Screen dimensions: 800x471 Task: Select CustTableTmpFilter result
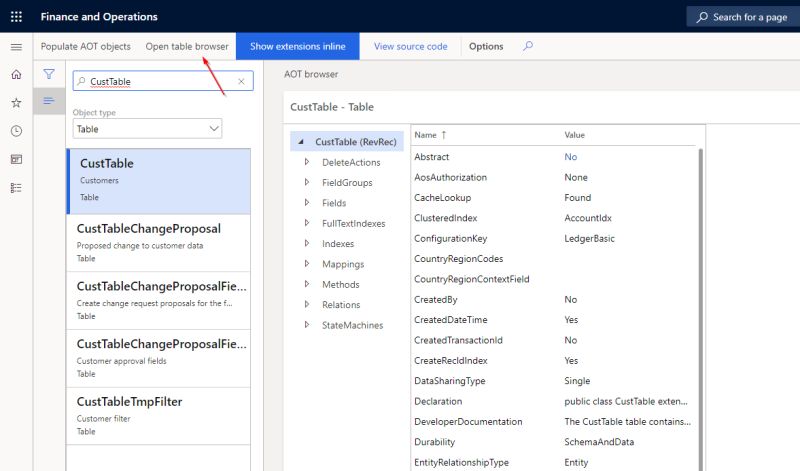click(x=159, y=416)
